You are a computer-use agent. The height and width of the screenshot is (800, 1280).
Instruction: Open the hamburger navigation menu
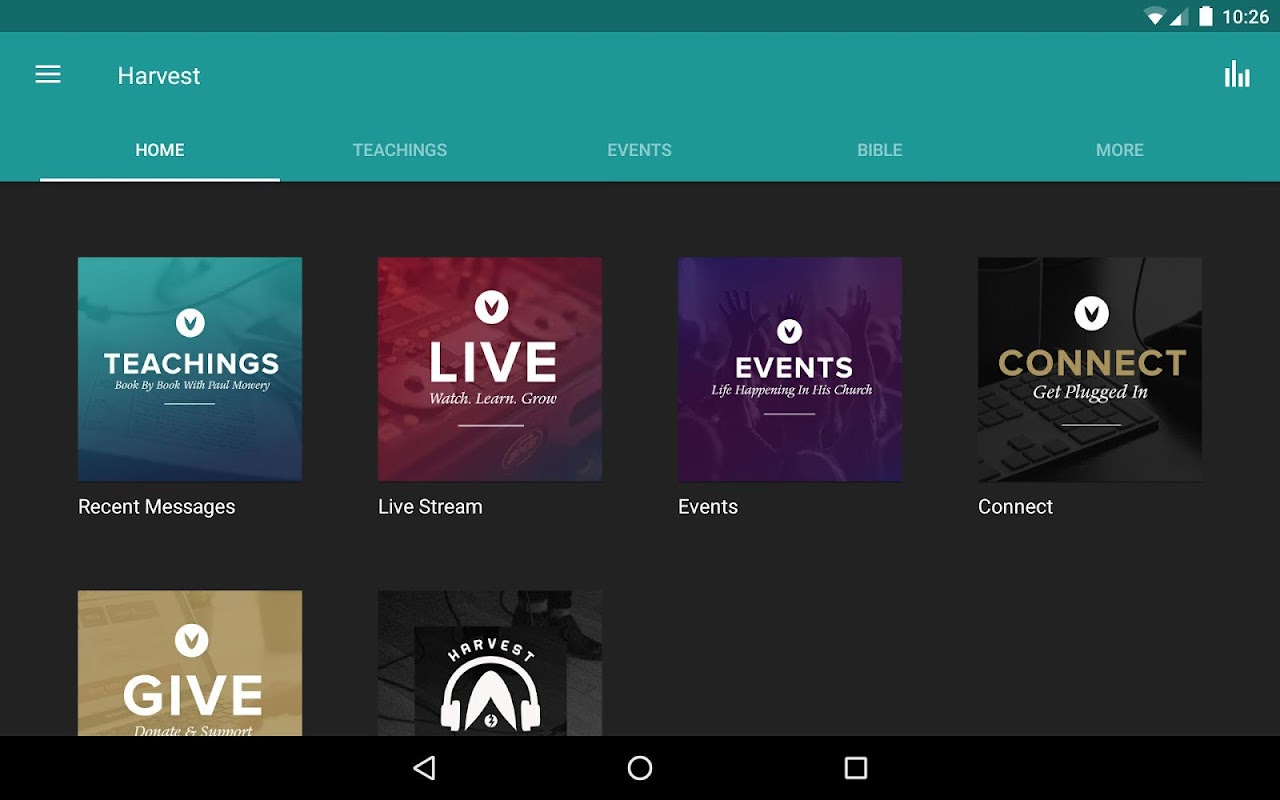[48, 75]
